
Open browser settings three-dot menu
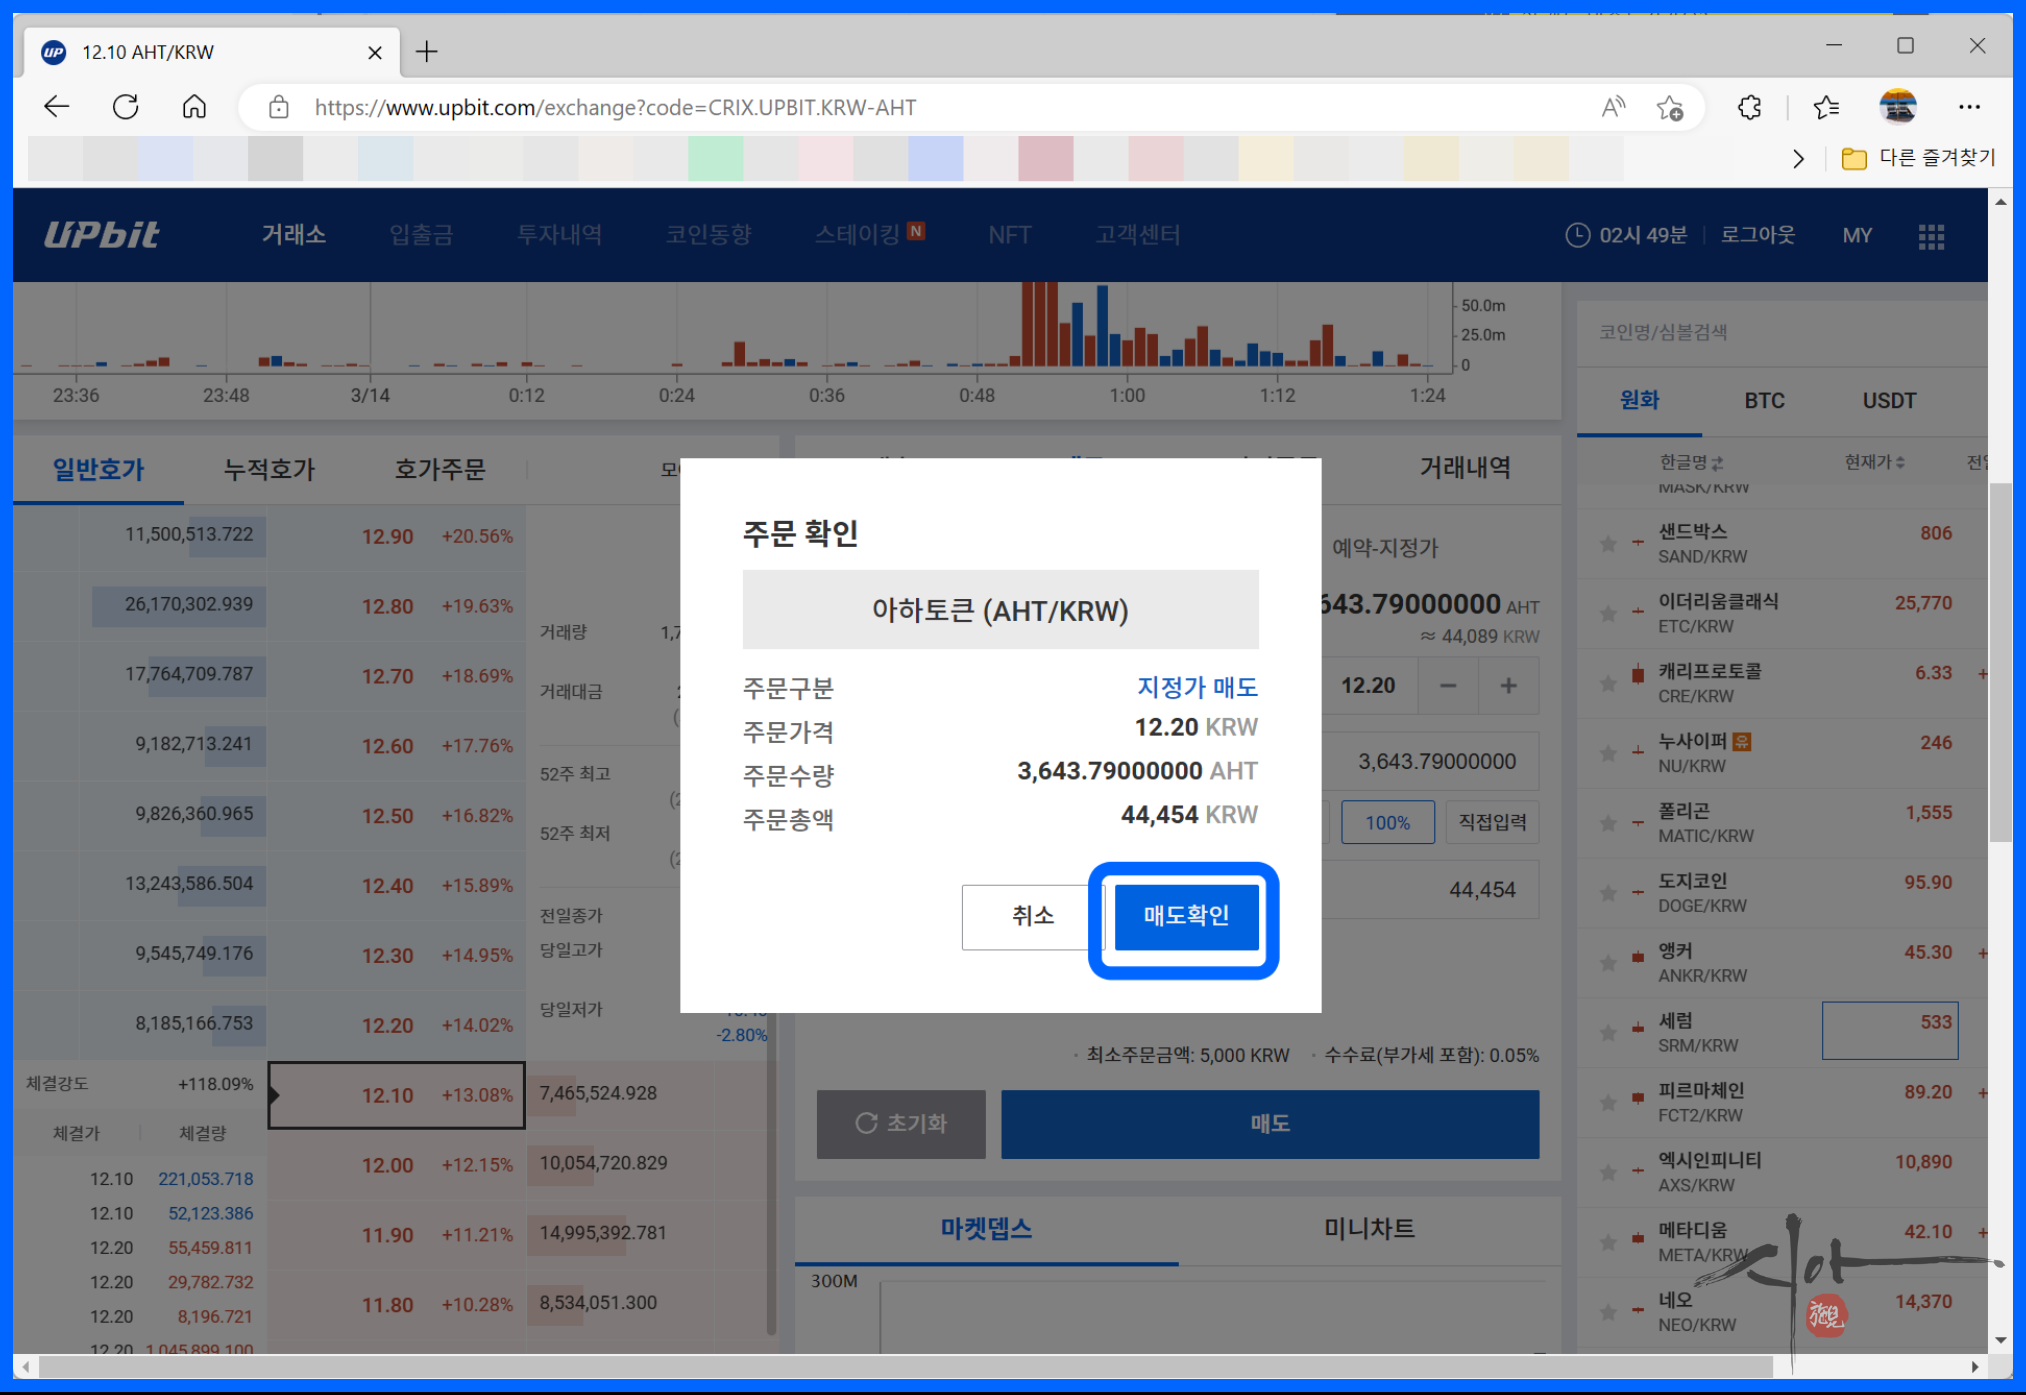pos(1968,107)
